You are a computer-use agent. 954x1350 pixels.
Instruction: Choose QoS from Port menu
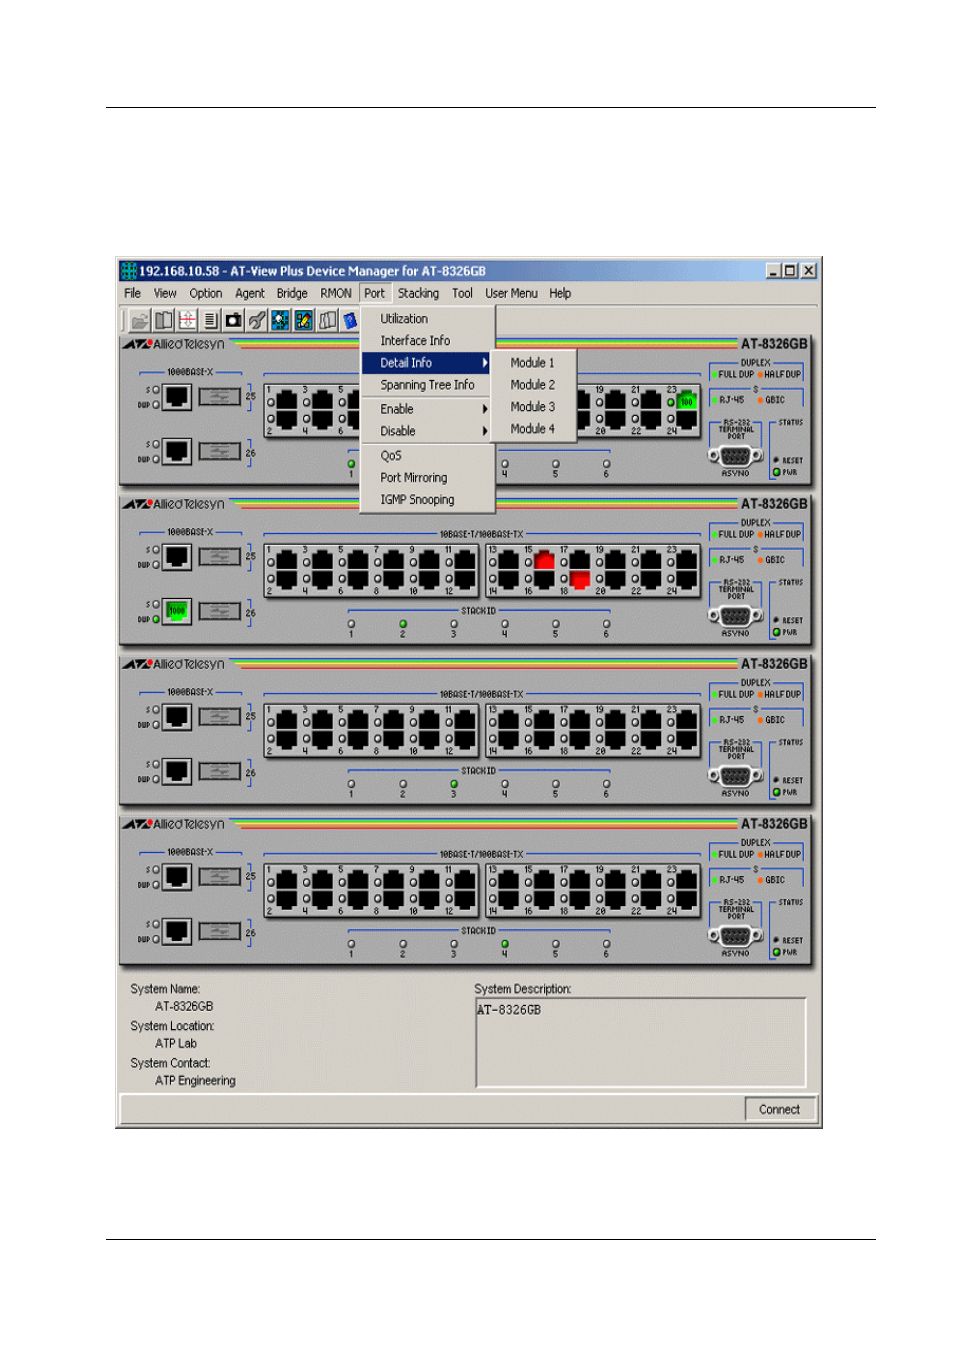coord(428,456)
